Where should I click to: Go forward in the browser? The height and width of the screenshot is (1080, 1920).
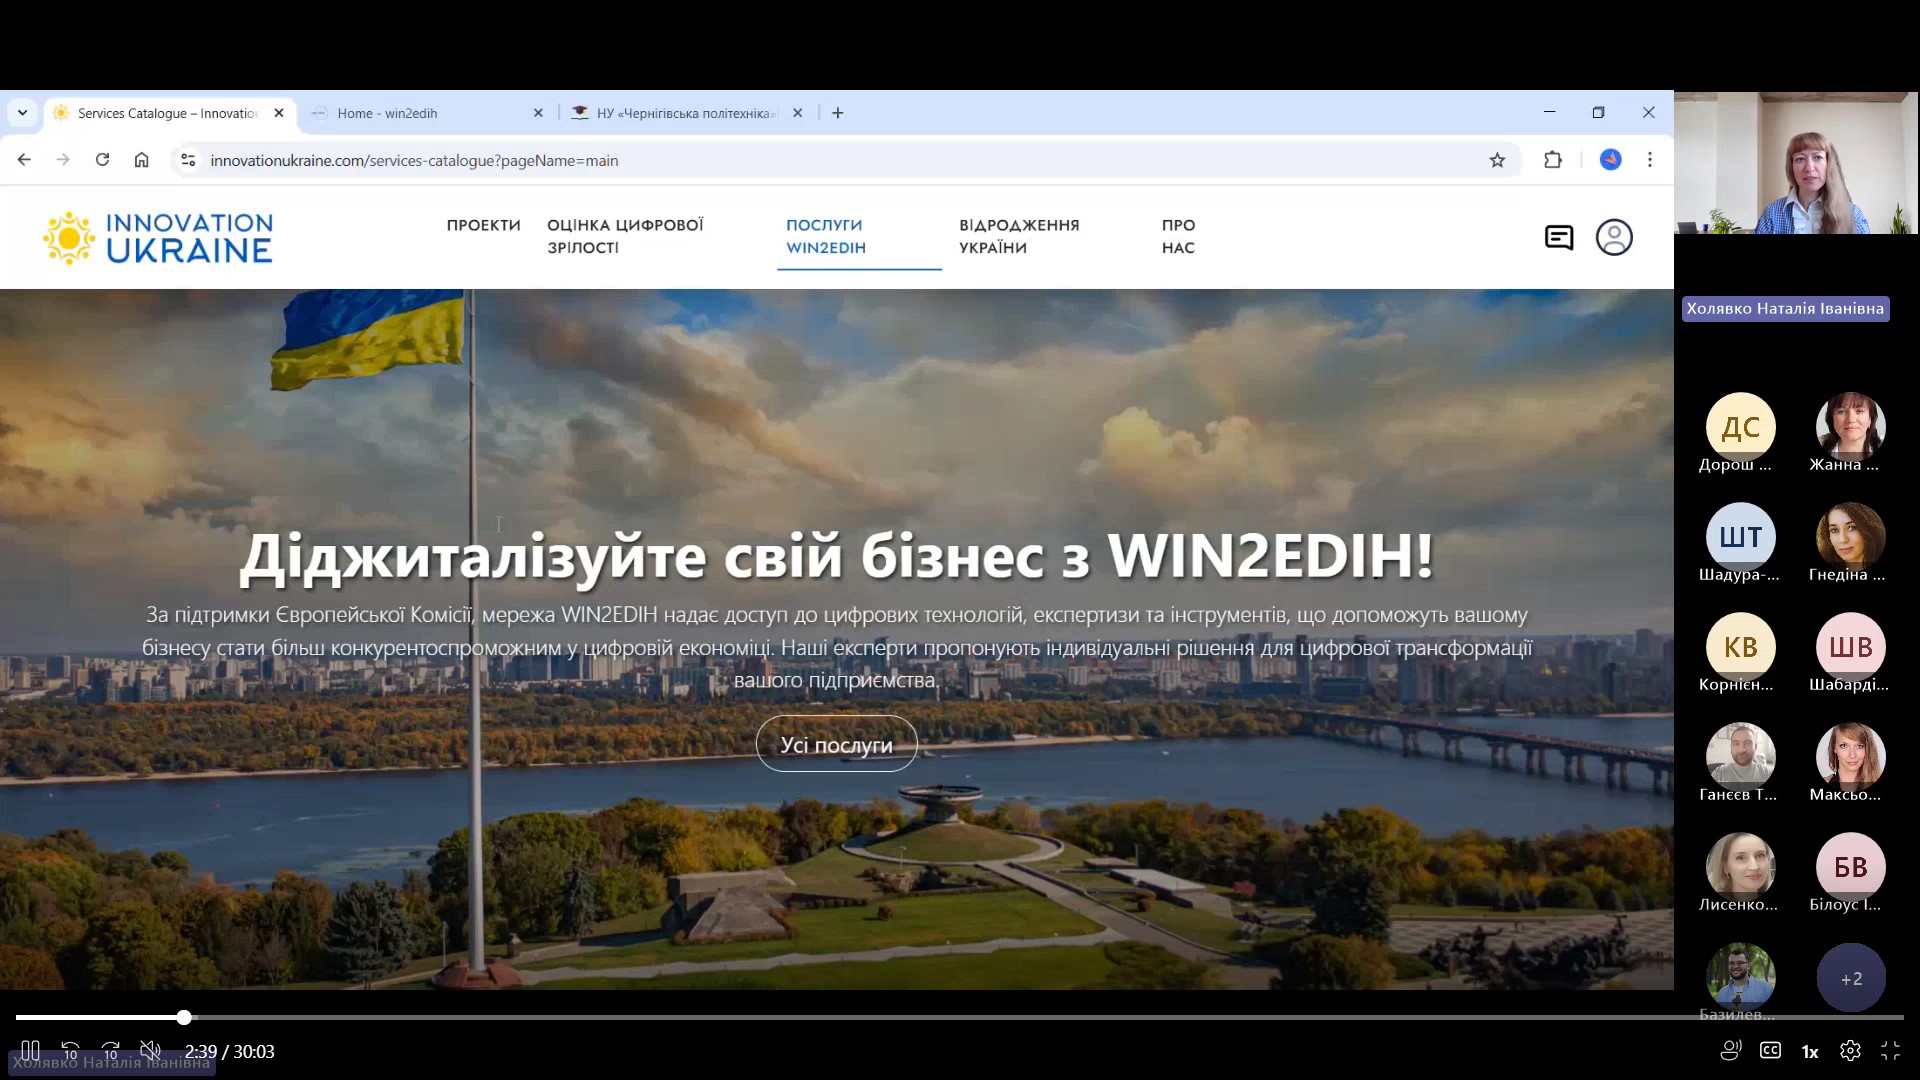click(63, 160)
